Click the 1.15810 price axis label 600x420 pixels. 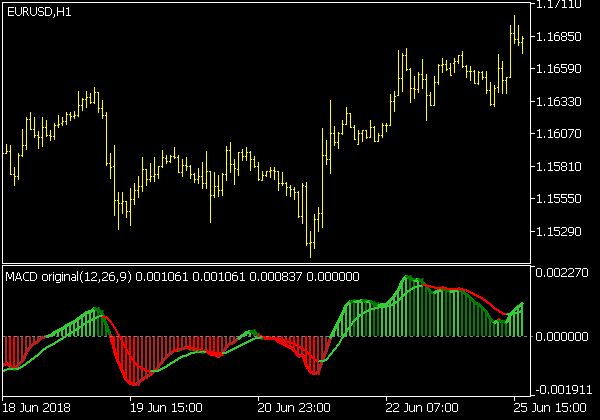pos(560,167)
